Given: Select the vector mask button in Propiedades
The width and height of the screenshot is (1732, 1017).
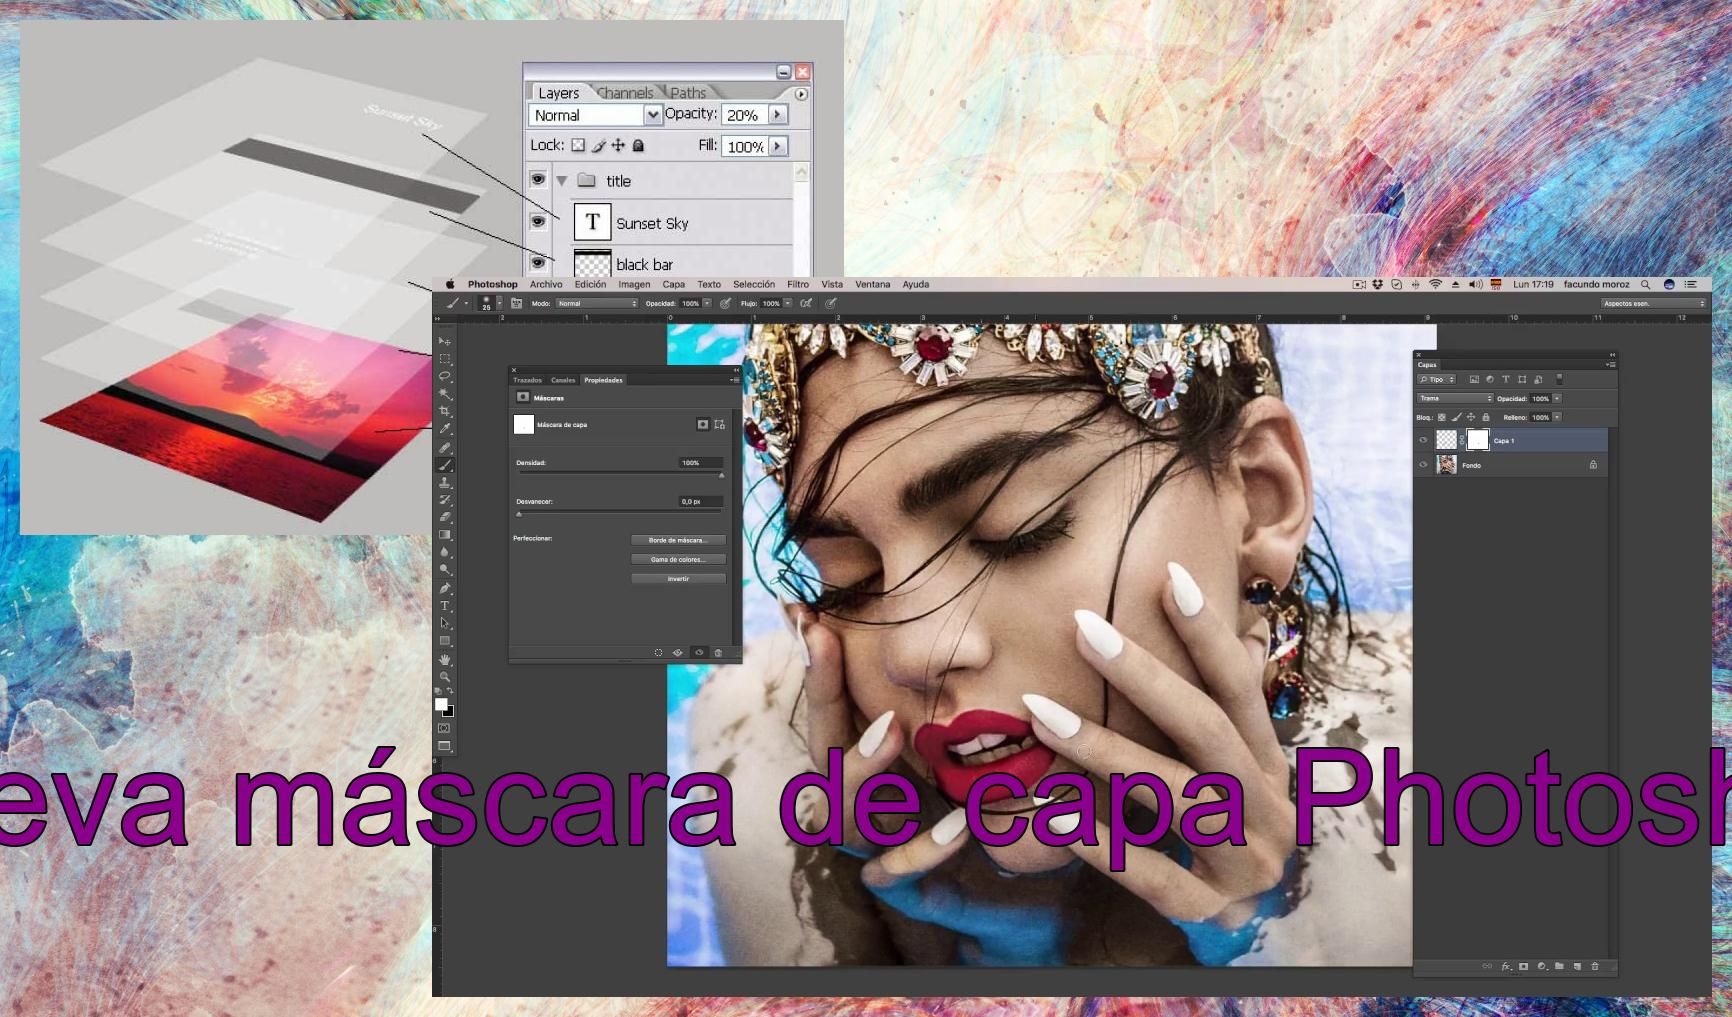Looking at the screenshot, I should coord(719,424).
